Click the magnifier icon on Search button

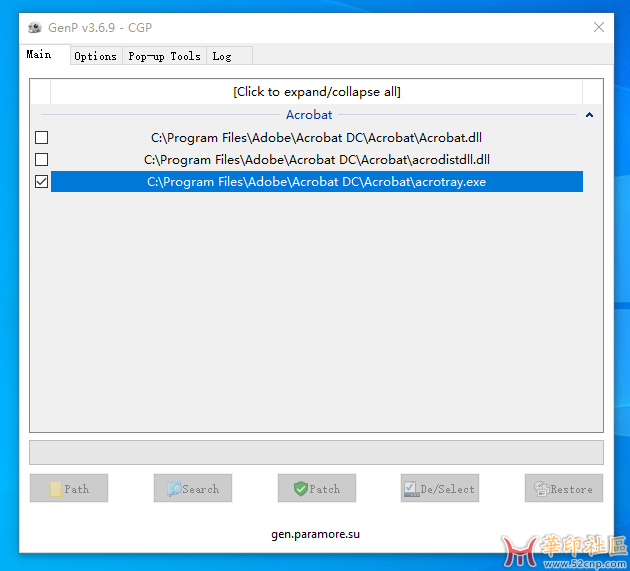coord(174,489)
